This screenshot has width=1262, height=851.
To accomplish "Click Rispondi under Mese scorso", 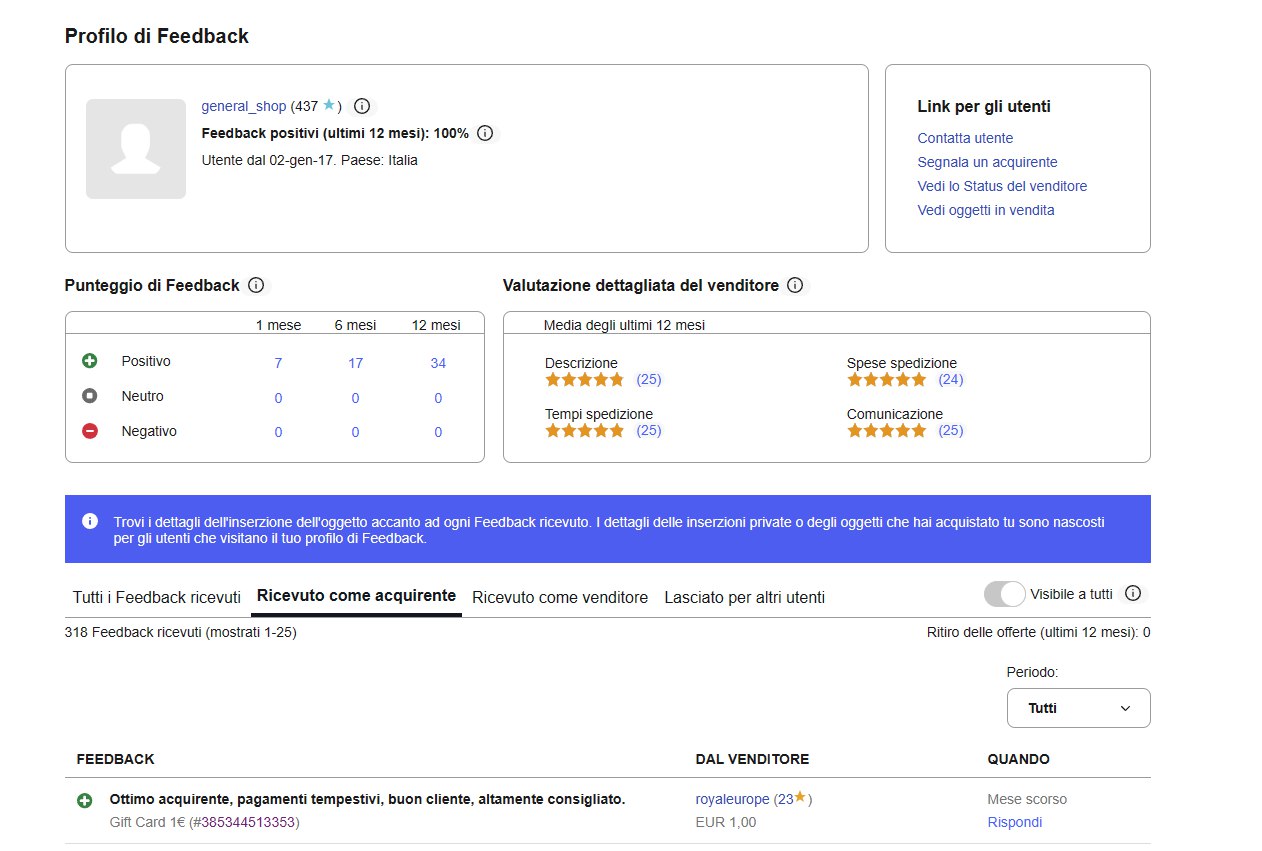I will 1014,822.
